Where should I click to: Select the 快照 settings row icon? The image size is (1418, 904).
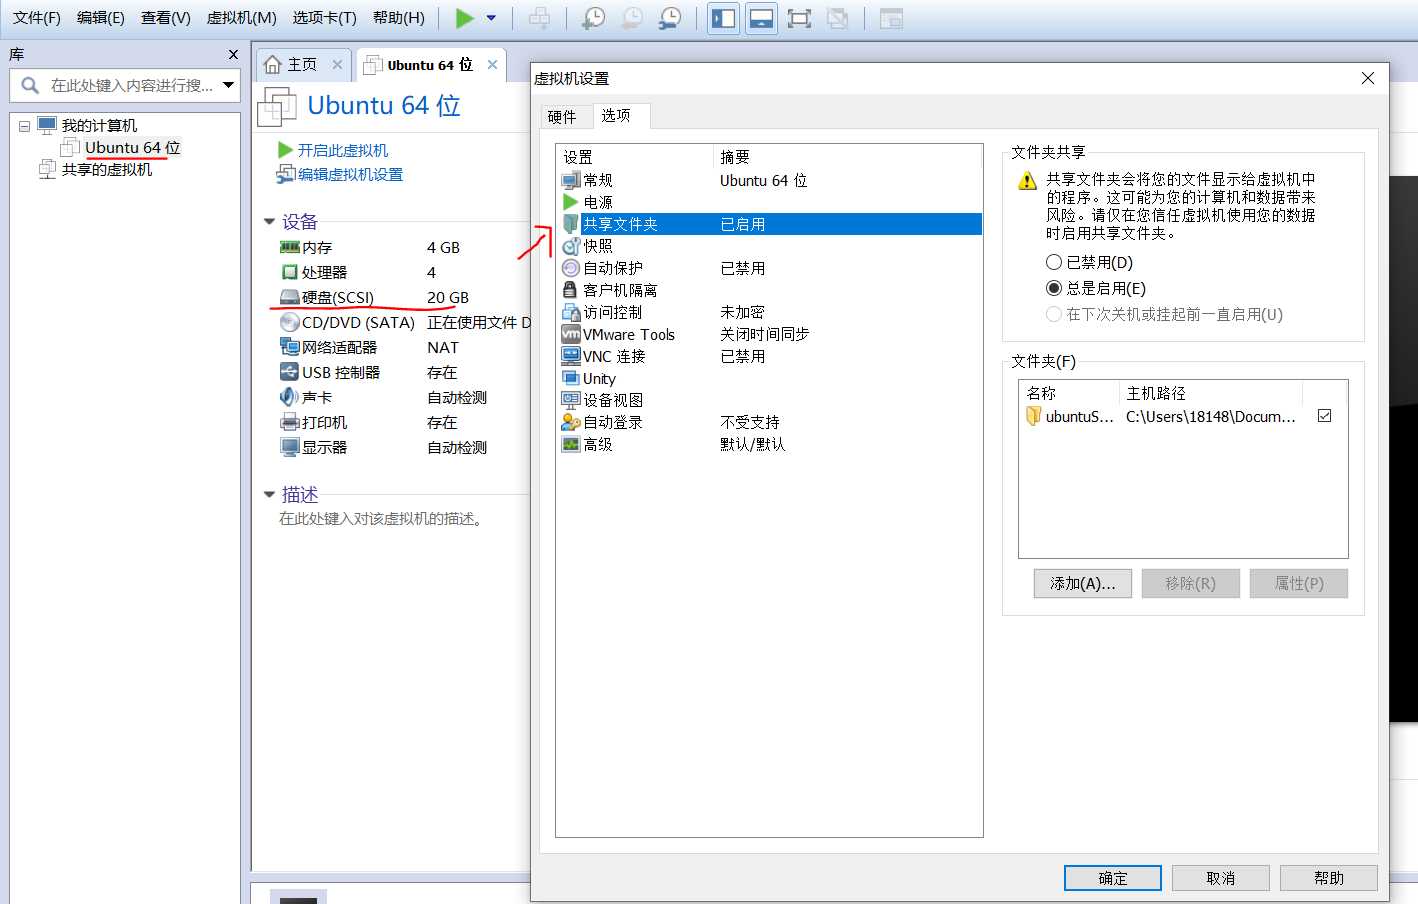pyautogui.click(x=570, y=246)
